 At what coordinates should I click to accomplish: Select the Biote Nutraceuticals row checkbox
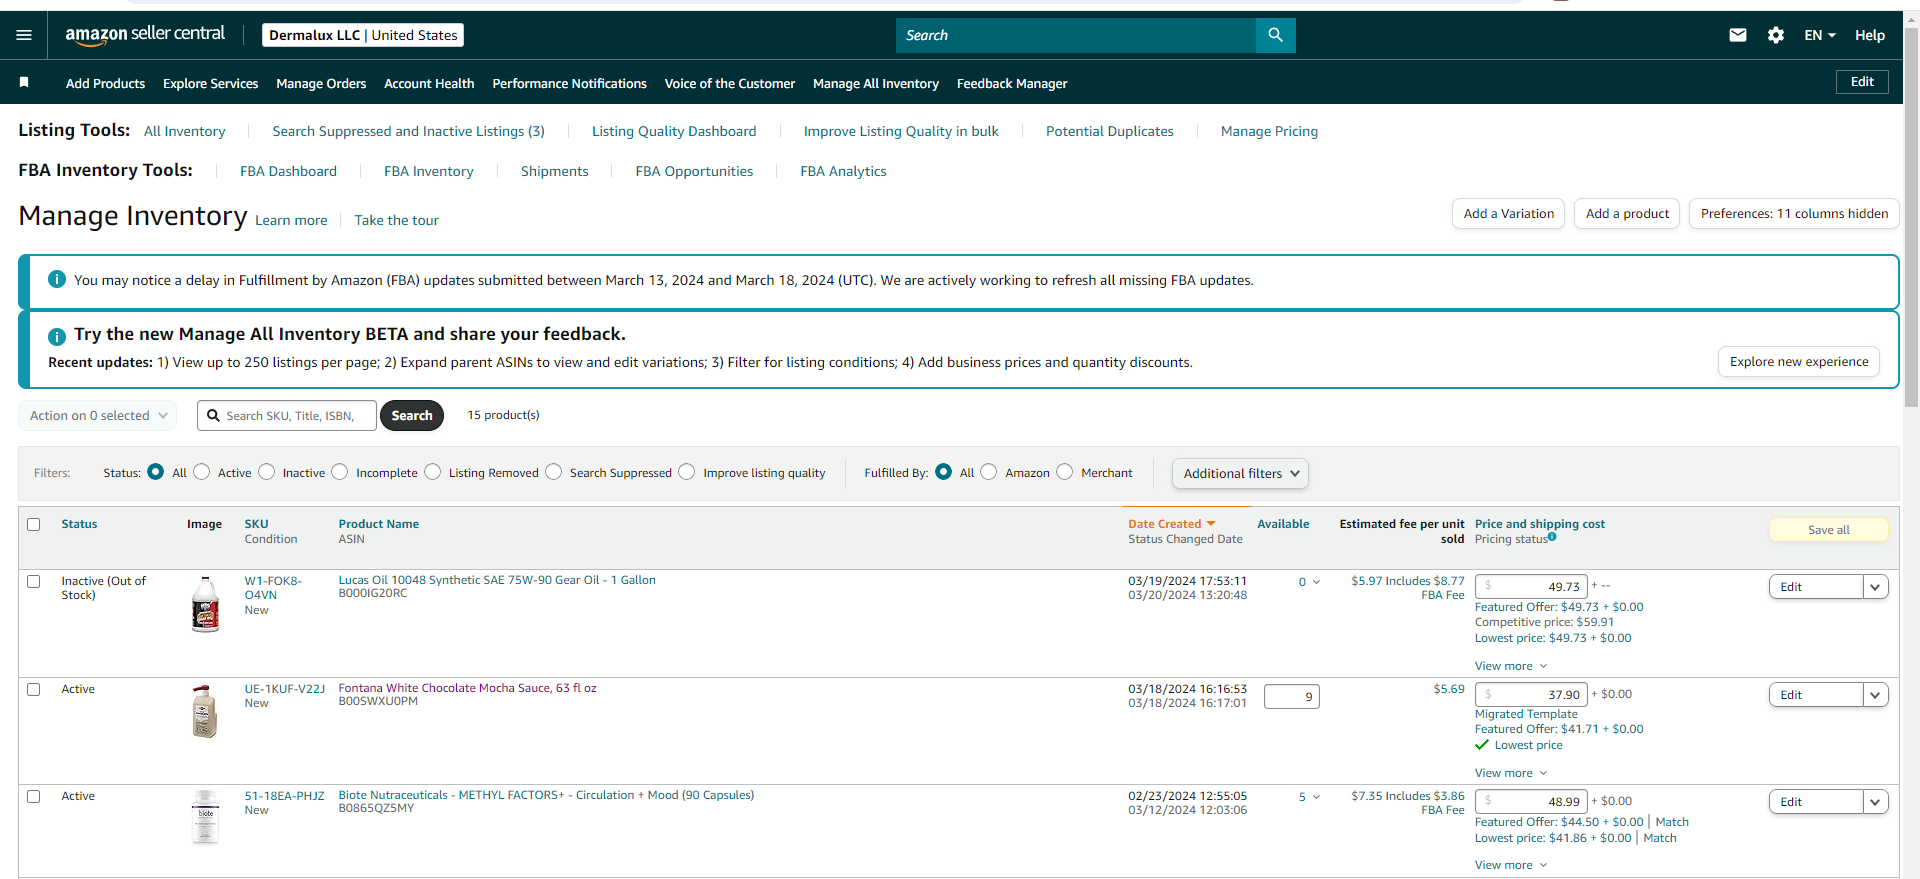coord(34,796)
